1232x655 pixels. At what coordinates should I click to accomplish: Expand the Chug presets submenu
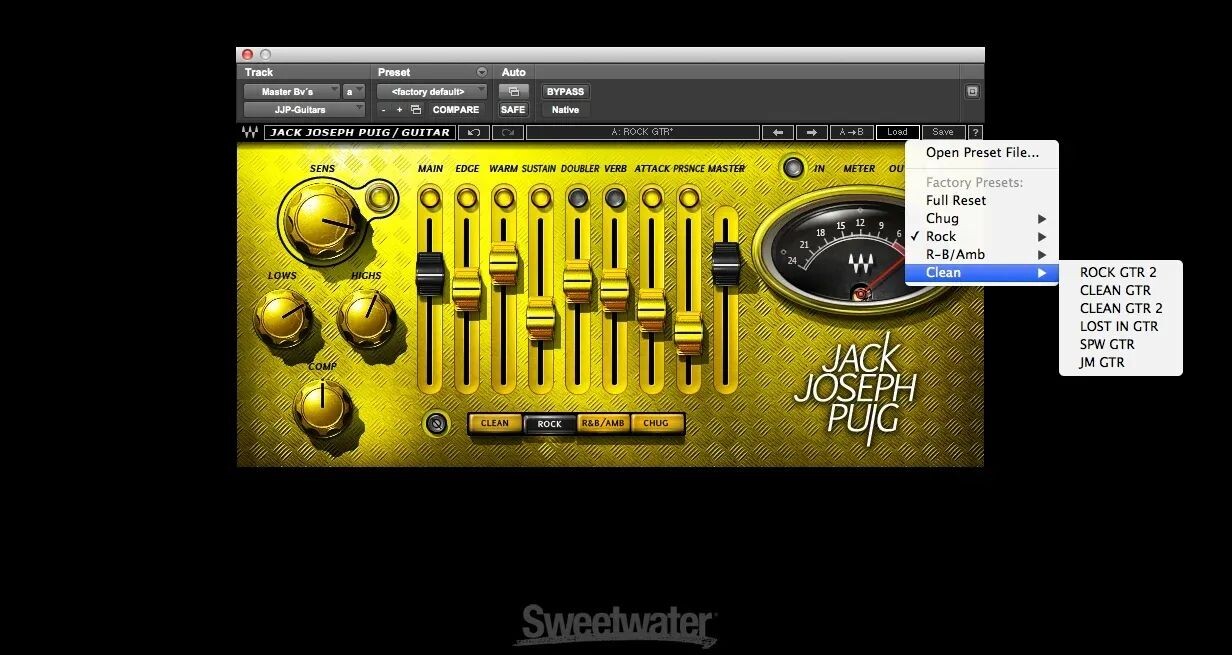(981, 218)
